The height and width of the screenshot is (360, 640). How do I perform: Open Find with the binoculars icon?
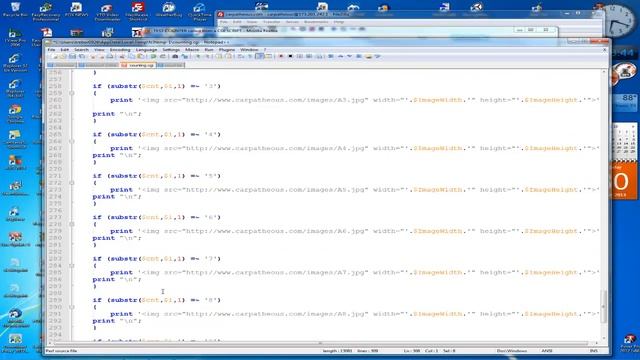coord(175,56)
